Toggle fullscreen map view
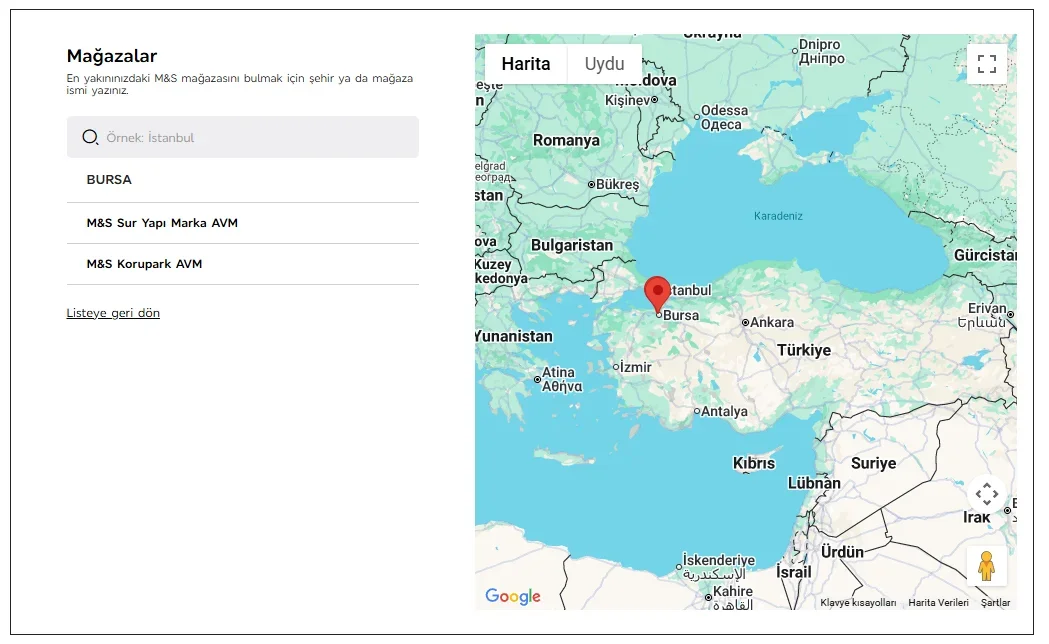Viewport: 1049px width, 644px height. tap(986, 65)
